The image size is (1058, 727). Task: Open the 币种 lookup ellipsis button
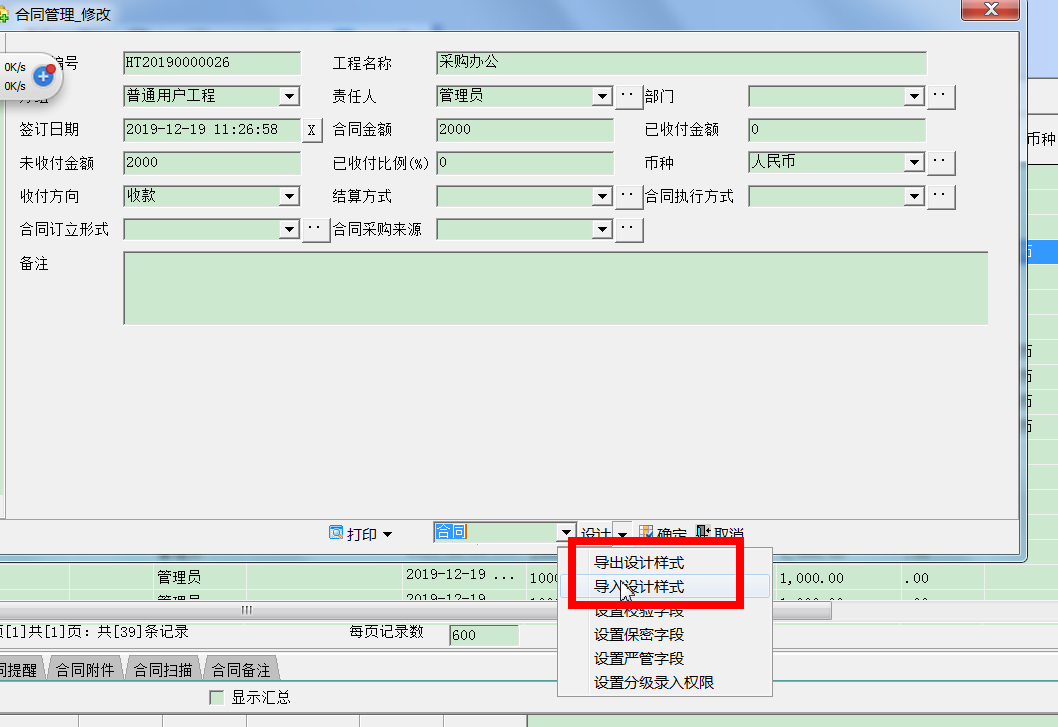coord(941,163)
